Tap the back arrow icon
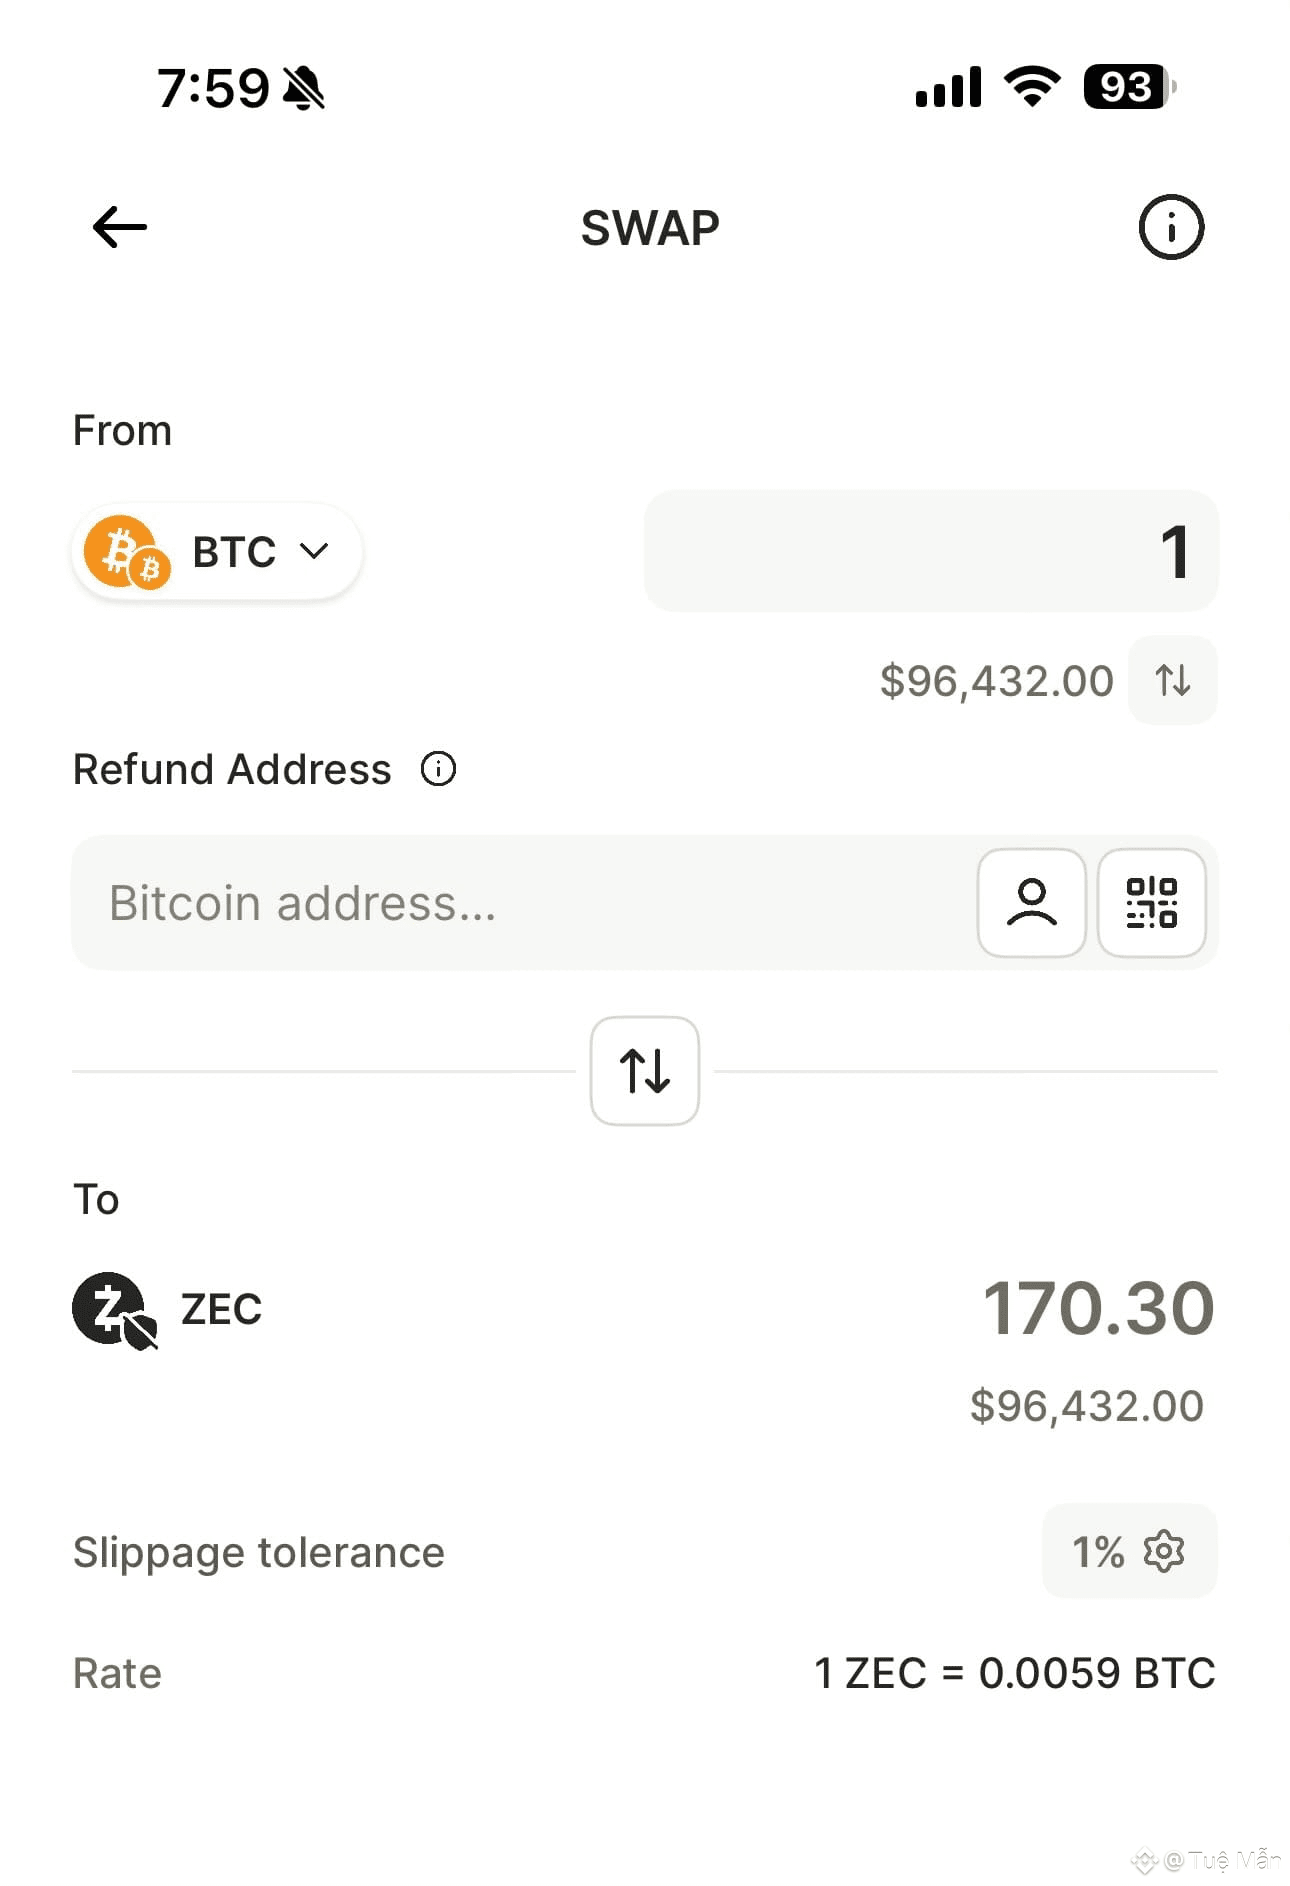Screen dimensions: 1290x1886 coord(120,227)
